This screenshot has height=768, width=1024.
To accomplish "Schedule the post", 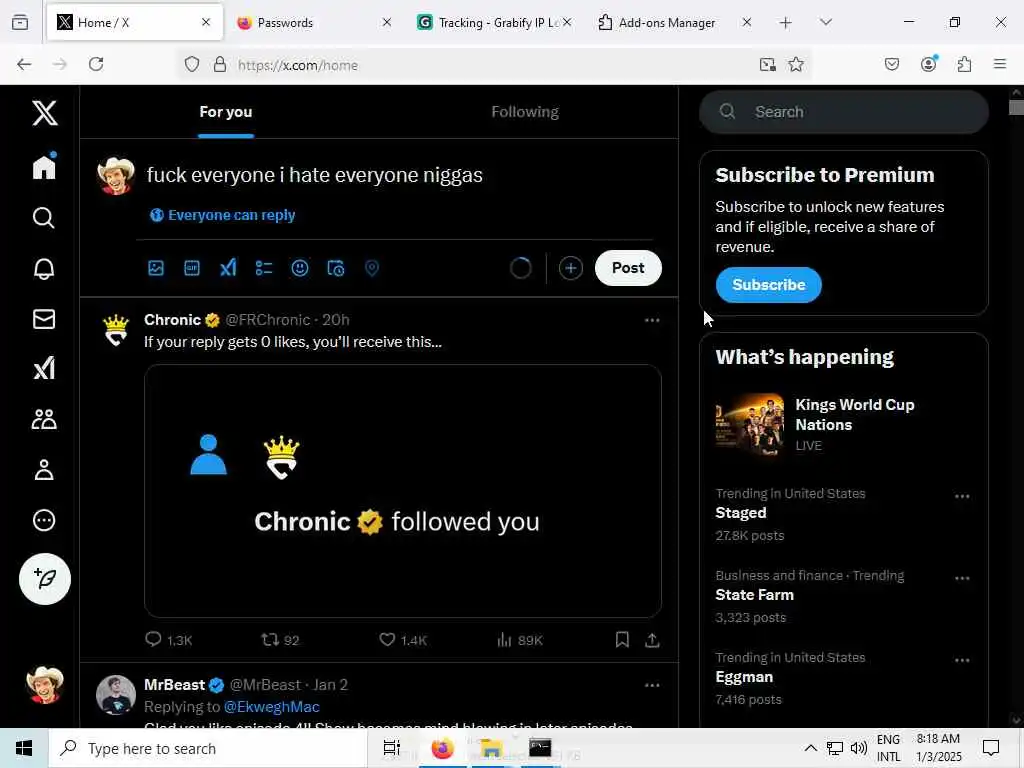I will 336,268.
